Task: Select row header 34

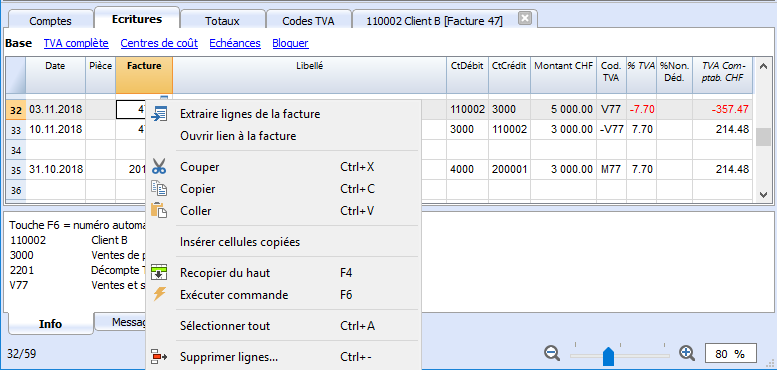Action: [16, 150]
